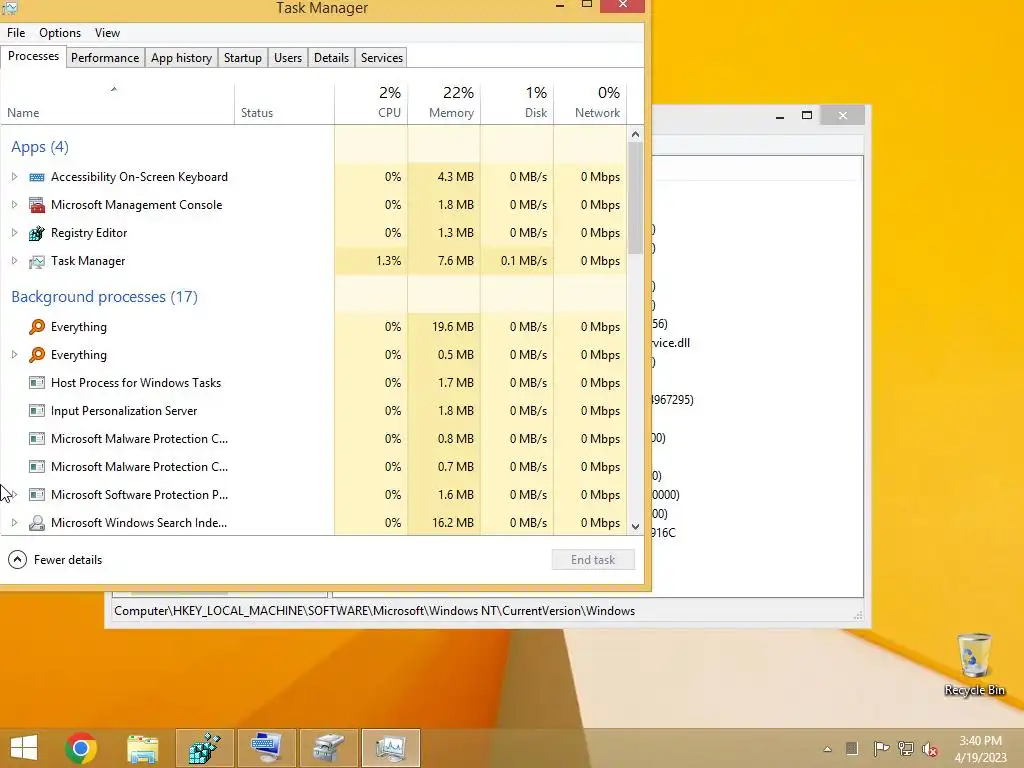Switch to On-Screen Keyboard taskbar icon

pos(266,748)
